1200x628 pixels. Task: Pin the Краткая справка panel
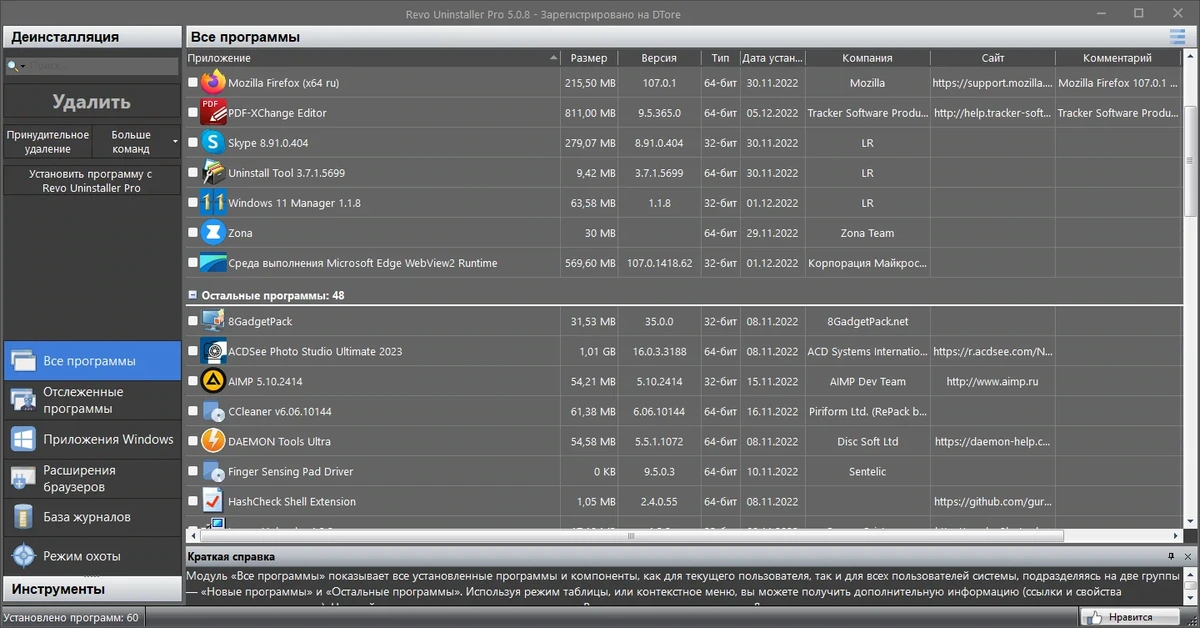pos(1171,556)
